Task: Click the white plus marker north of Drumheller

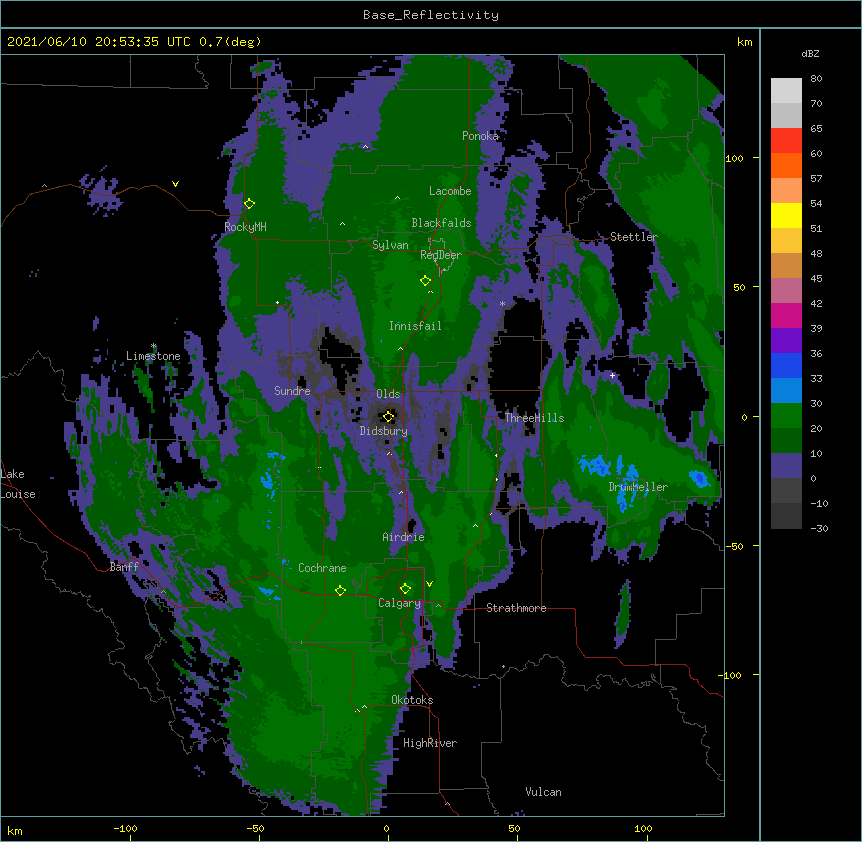Action: coord(612,375)
